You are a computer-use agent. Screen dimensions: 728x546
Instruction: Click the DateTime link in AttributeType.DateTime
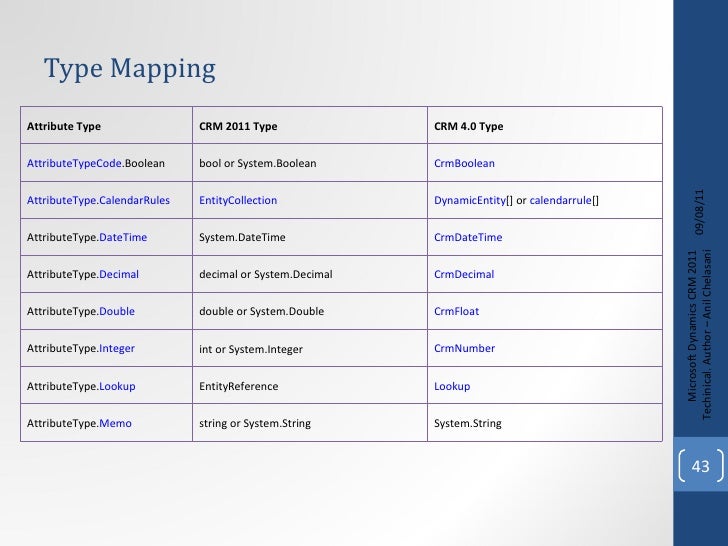point(123,237)
